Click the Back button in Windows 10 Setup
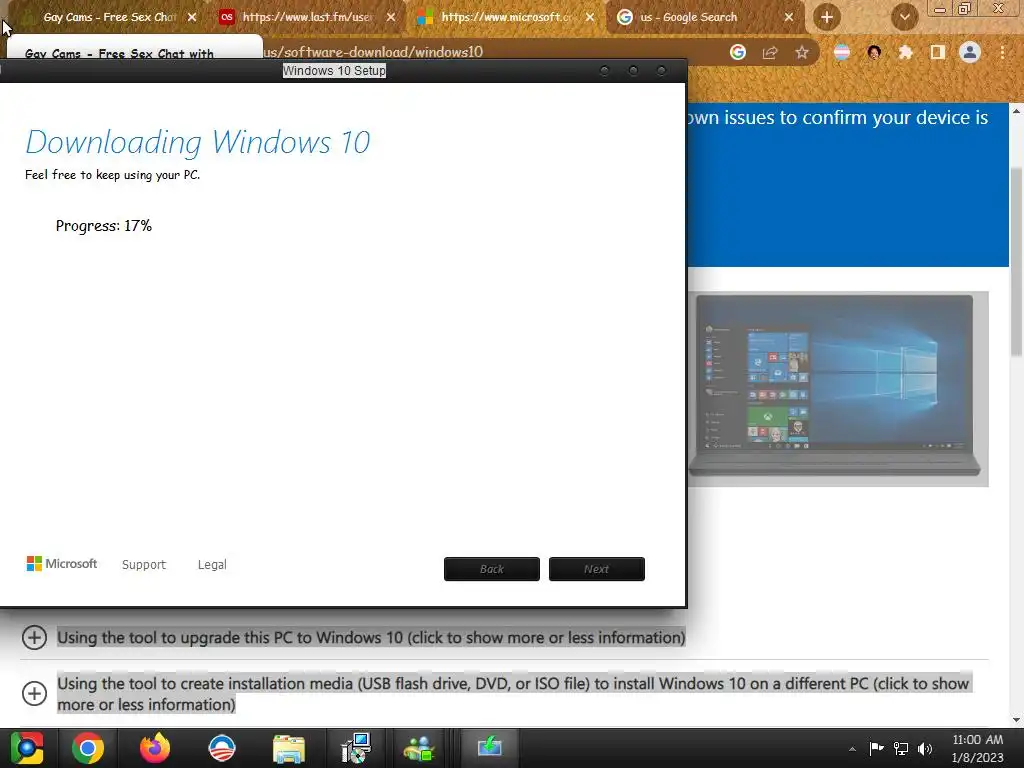This screenshot has width=1024, height=768. [492, 569]
